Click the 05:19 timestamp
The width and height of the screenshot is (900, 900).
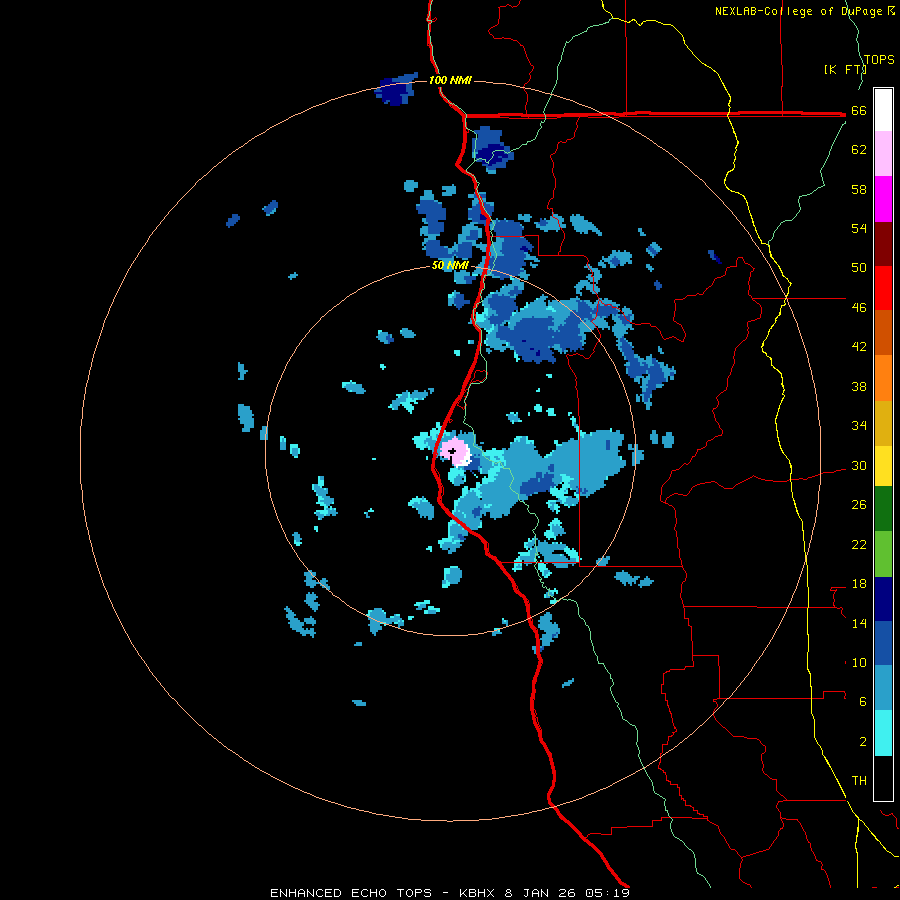coord(607,893)
